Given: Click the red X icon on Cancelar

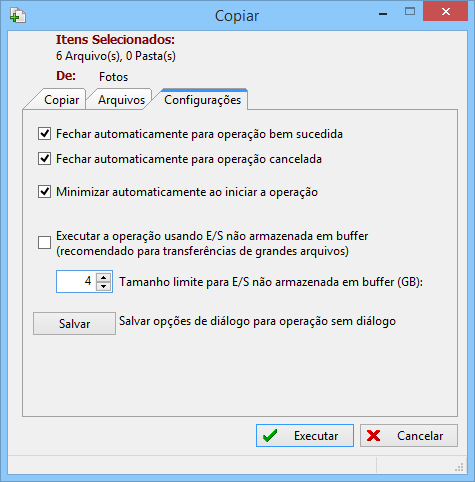Looking at the screenshot, I should [x=373, y=436].
